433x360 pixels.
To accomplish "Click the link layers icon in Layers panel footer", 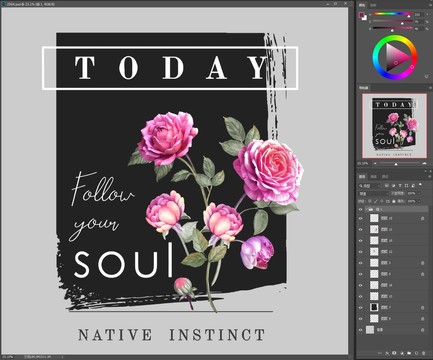I will click(x=380, y=353).
